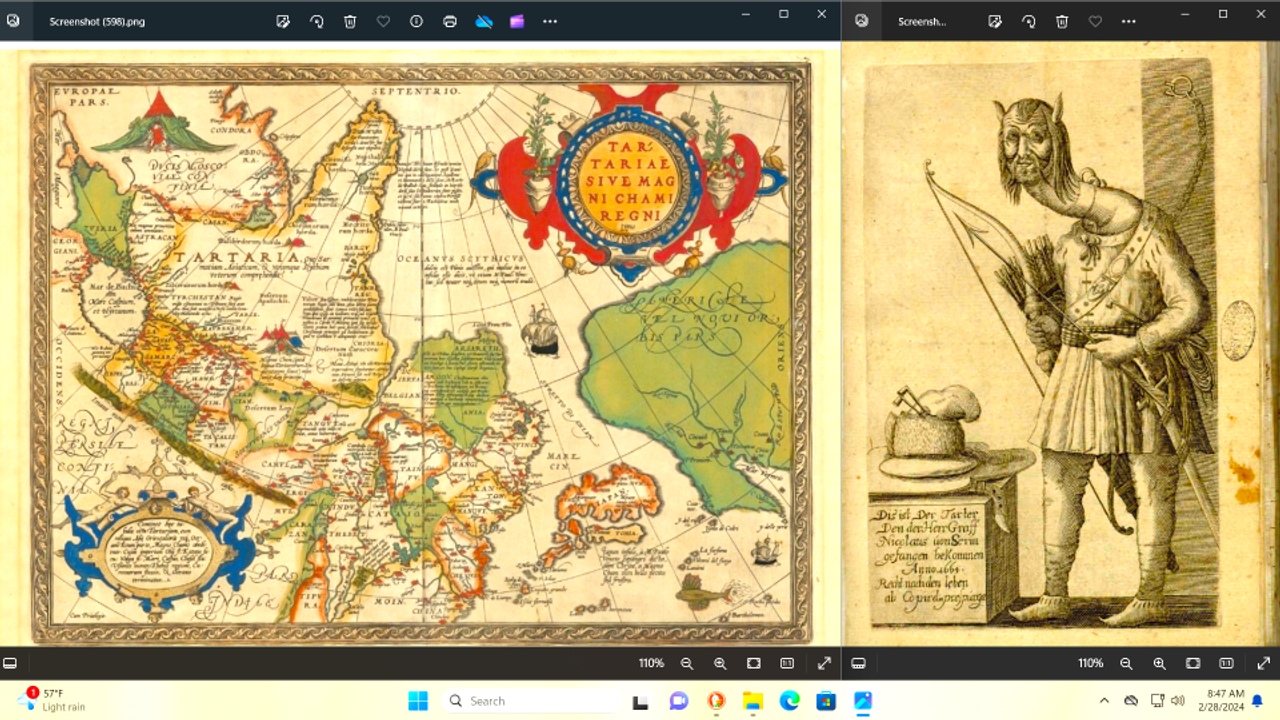1280x720 pixels.
Task: Enter fullscreen in the left Photos window
Action: pyautogui.click(x=824, y=663)
